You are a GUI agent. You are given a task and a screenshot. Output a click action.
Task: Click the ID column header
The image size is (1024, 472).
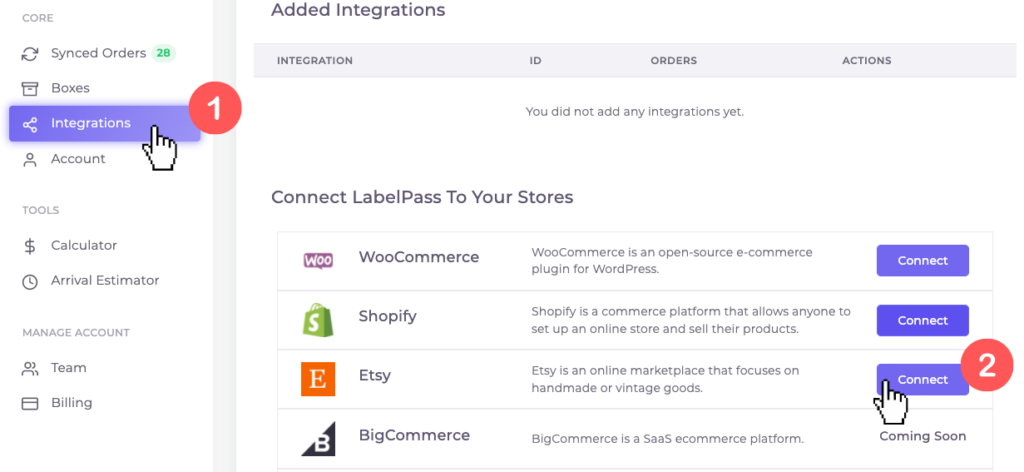(536, 61)
